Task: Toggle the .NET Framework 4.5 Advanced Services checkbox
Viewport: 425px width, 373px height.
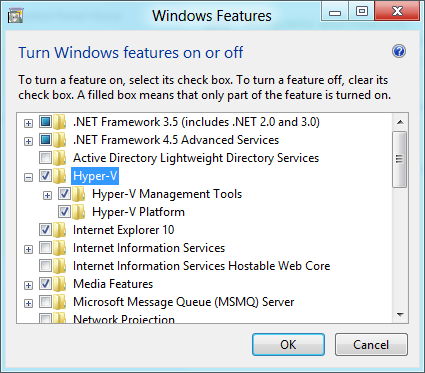Action: coord(45,140)
